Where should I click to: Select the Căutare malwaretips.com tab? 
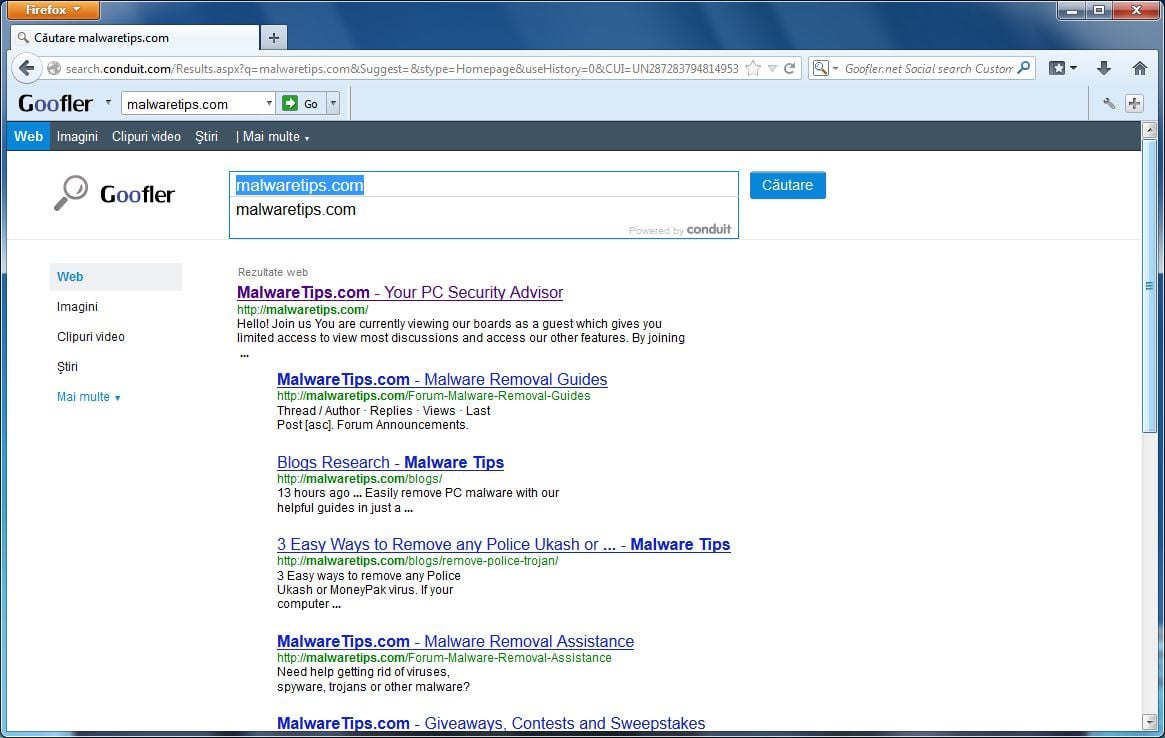pyautogui.click(x=135, y=38)
